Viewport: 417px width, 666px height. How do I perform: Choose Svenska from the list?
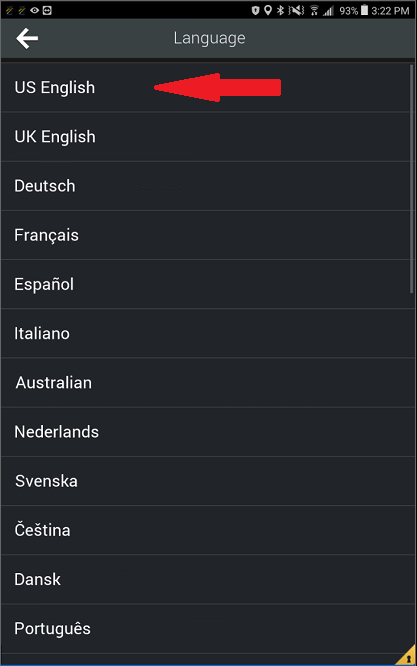(x=207, y=481)
